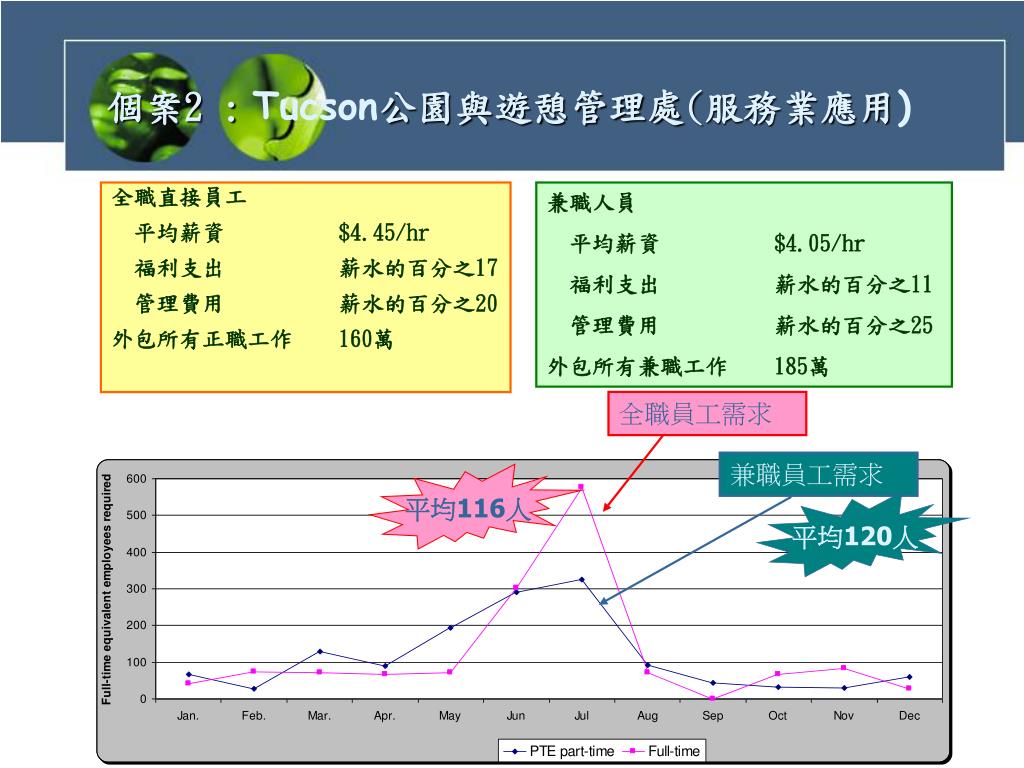Screen dimensions: 1024x768
Task: Click 薪水的百分之11 in the green box
Action: click(x=854, y=284)
